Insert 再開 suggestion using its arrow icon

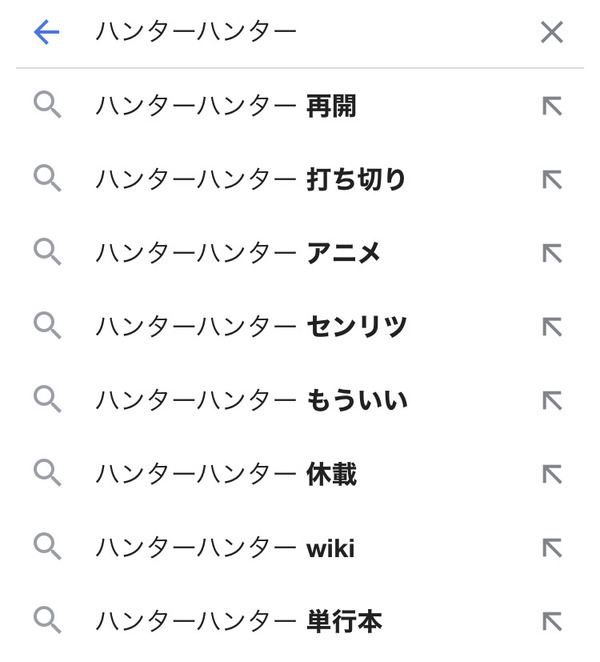551,106
